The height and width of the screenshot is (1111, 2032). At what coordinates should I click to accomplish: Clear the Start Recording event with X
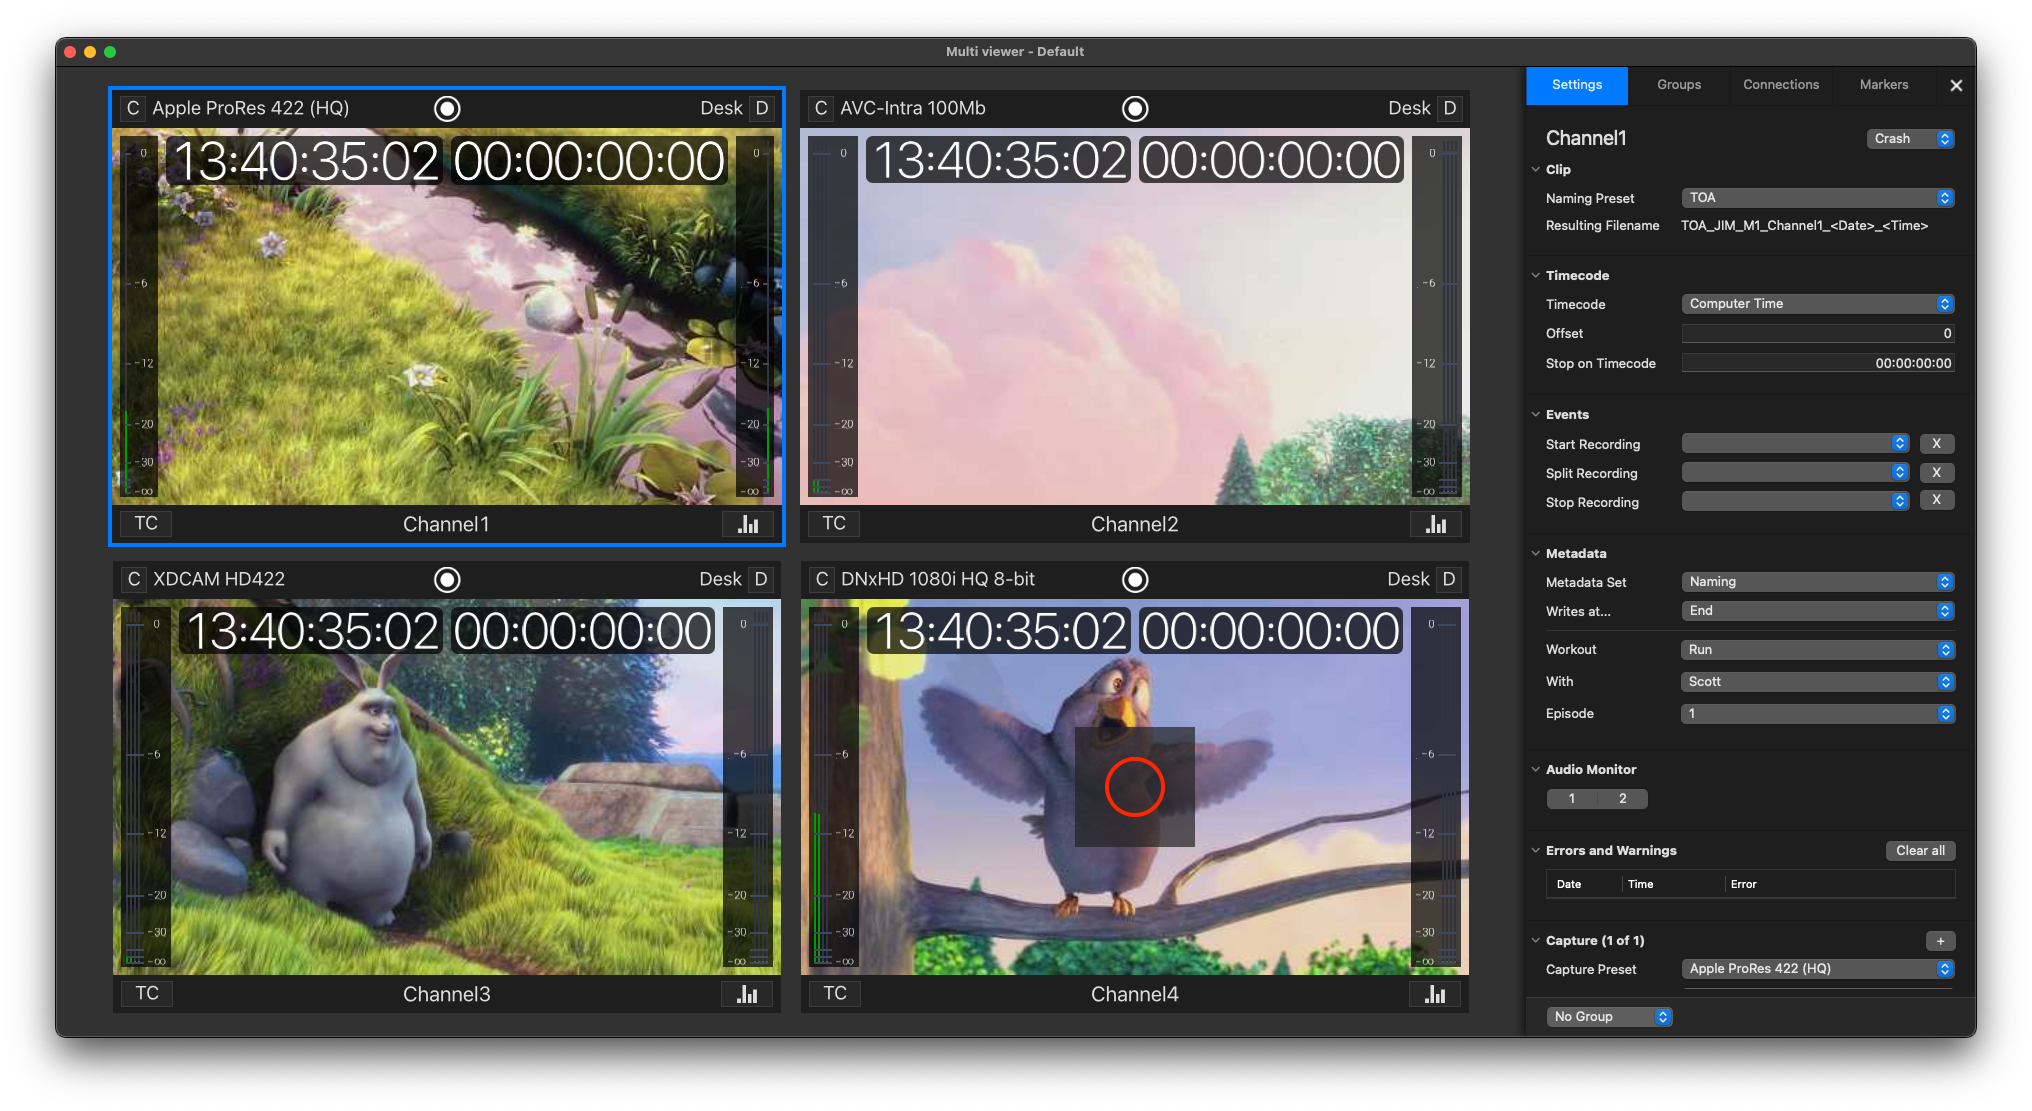coord(1936,443)
